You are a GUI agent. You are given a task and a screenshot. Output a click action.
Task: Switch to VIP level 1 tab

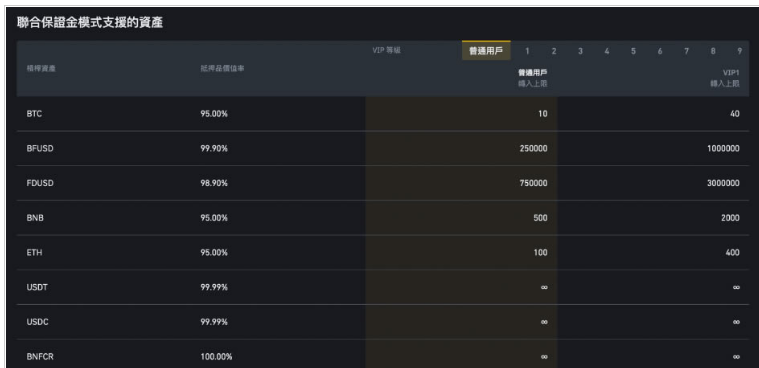coord(527,51)
